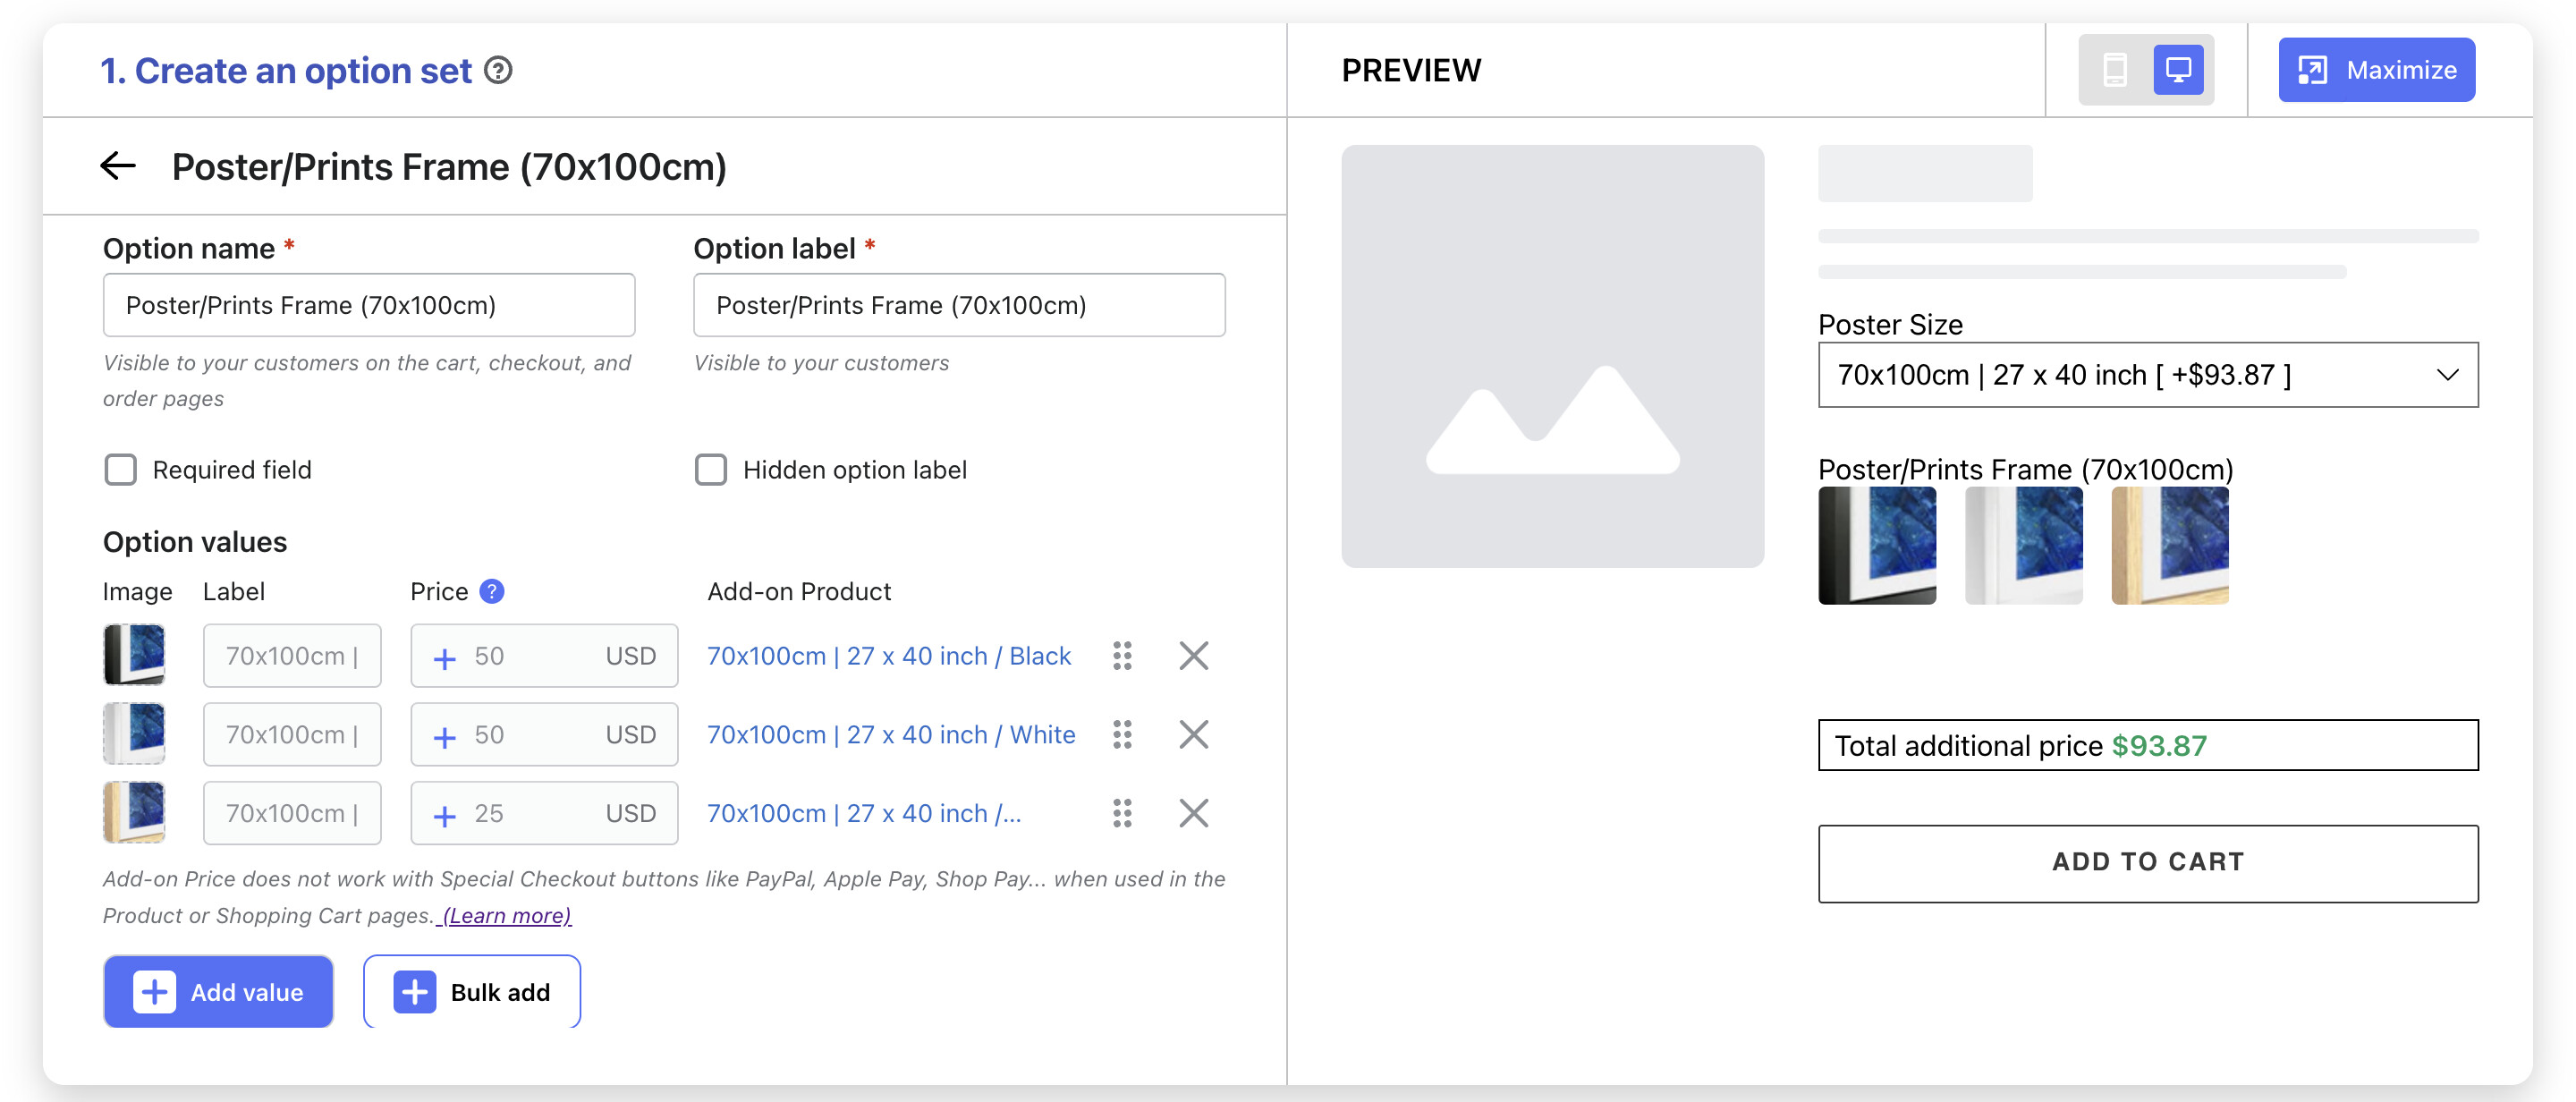Click the Option name input field
2576x1102 pixels.
tap(368, 305)
